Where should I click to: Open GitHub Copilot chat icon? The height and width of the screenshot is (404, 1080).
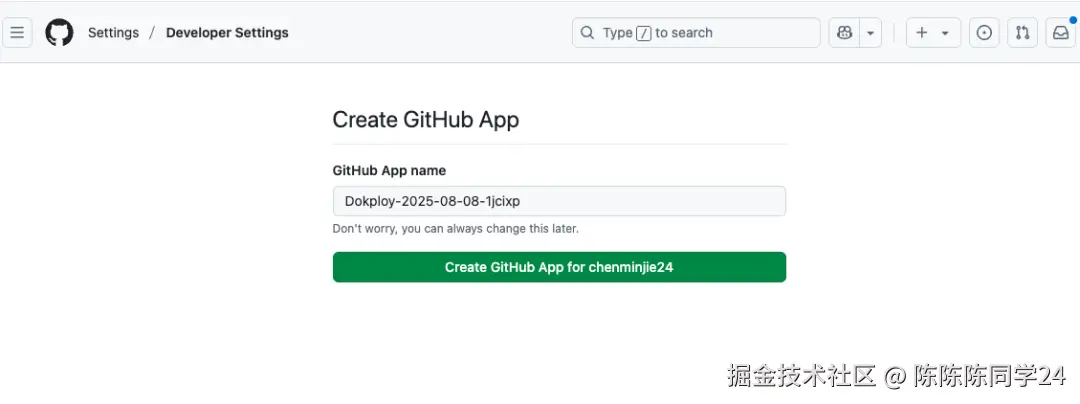[844, 33]
